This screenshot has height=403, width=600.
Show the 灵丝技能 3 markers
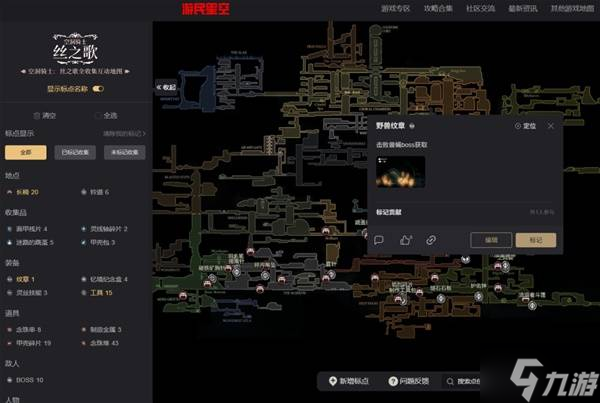click(x=27, y=293)
